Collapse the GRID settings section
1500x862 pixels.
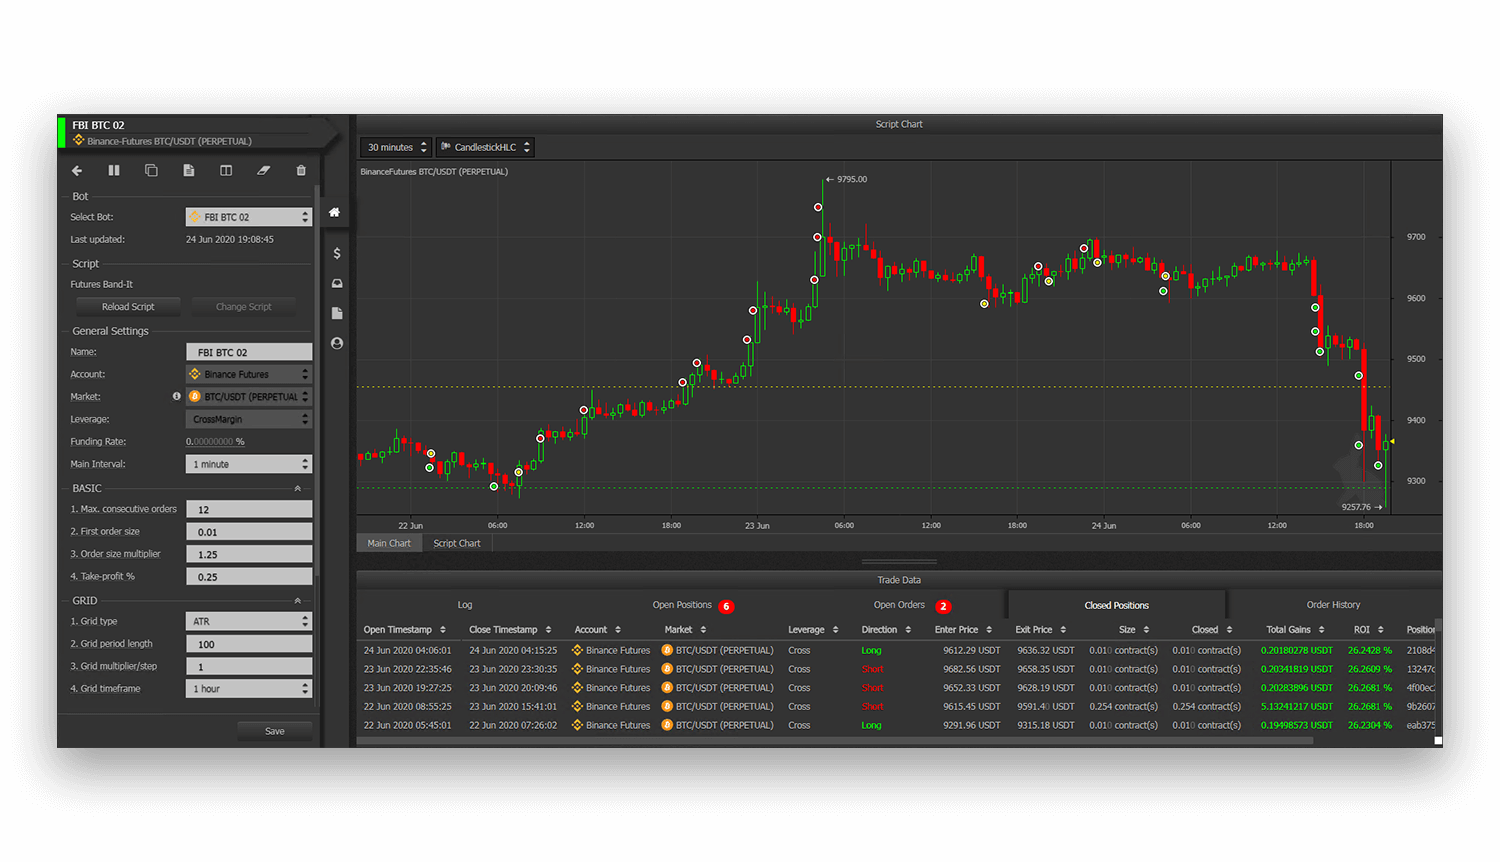(297, 601)
